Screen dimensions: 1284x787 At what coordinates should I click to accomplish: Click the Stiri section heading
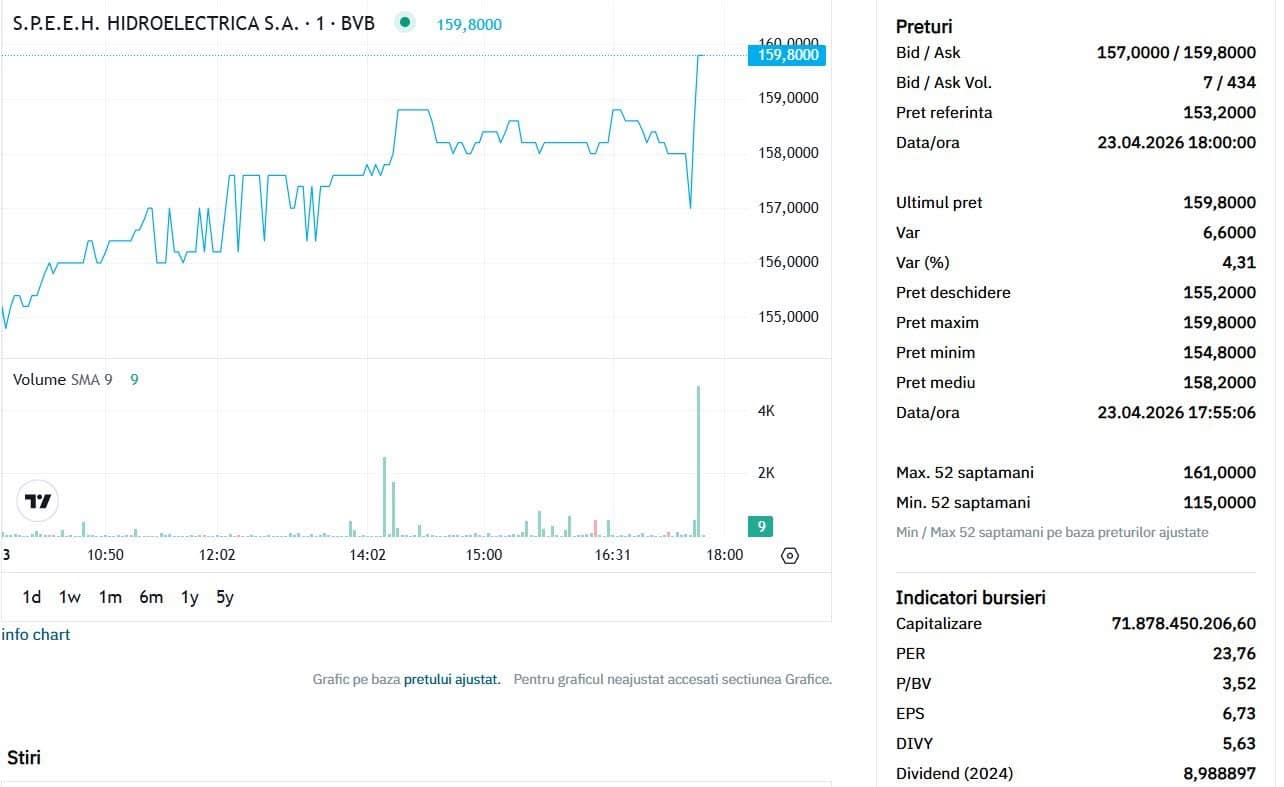click(x=24, y=758)
